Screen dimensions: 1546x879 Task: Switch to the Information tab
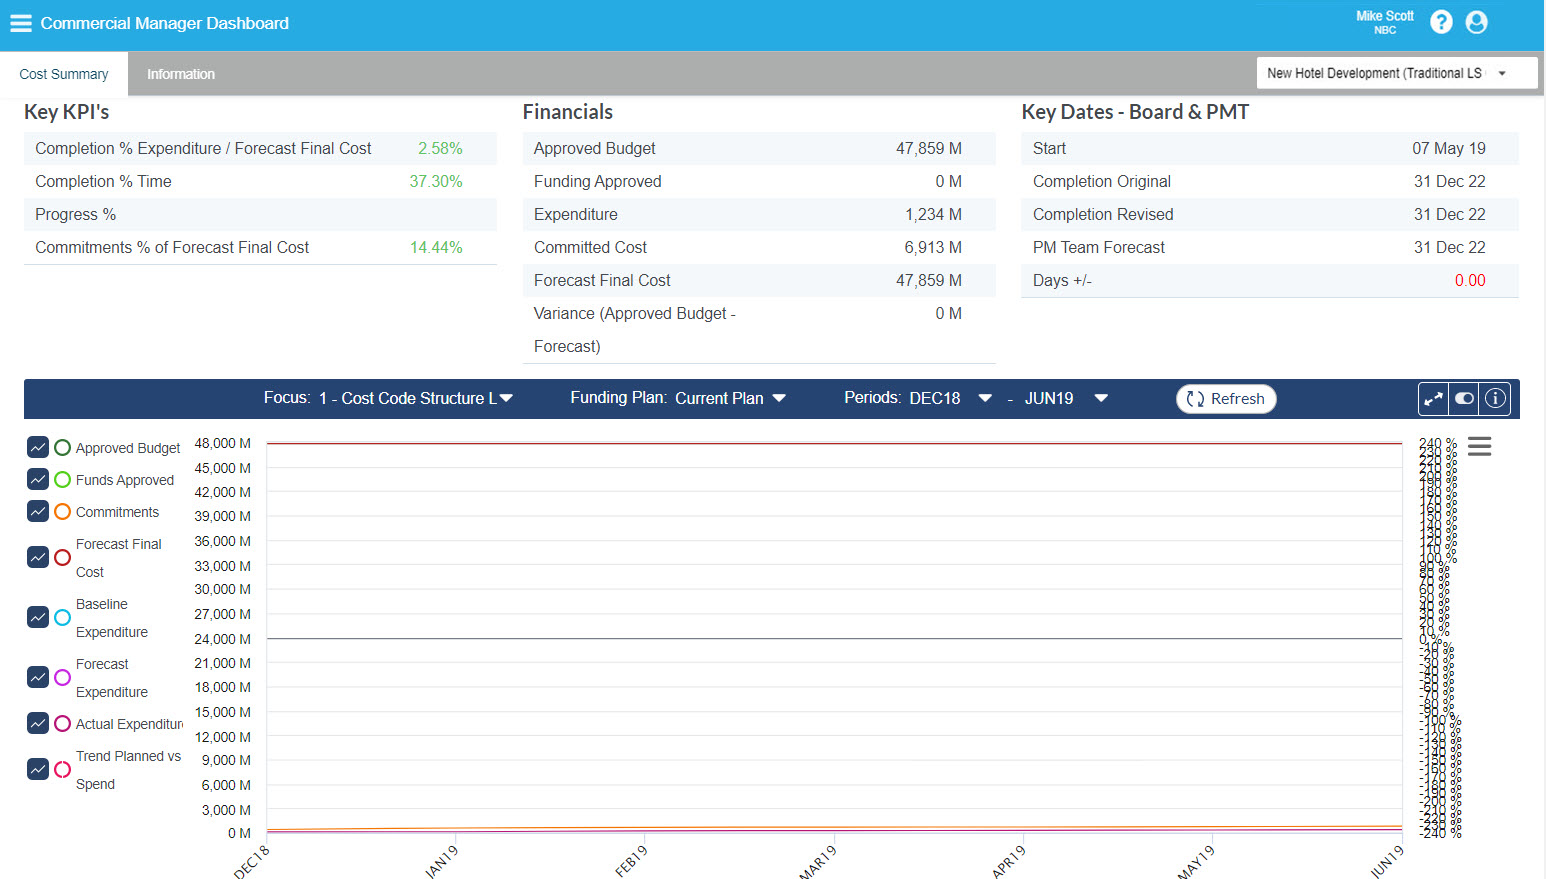click(x=181, y=73)
